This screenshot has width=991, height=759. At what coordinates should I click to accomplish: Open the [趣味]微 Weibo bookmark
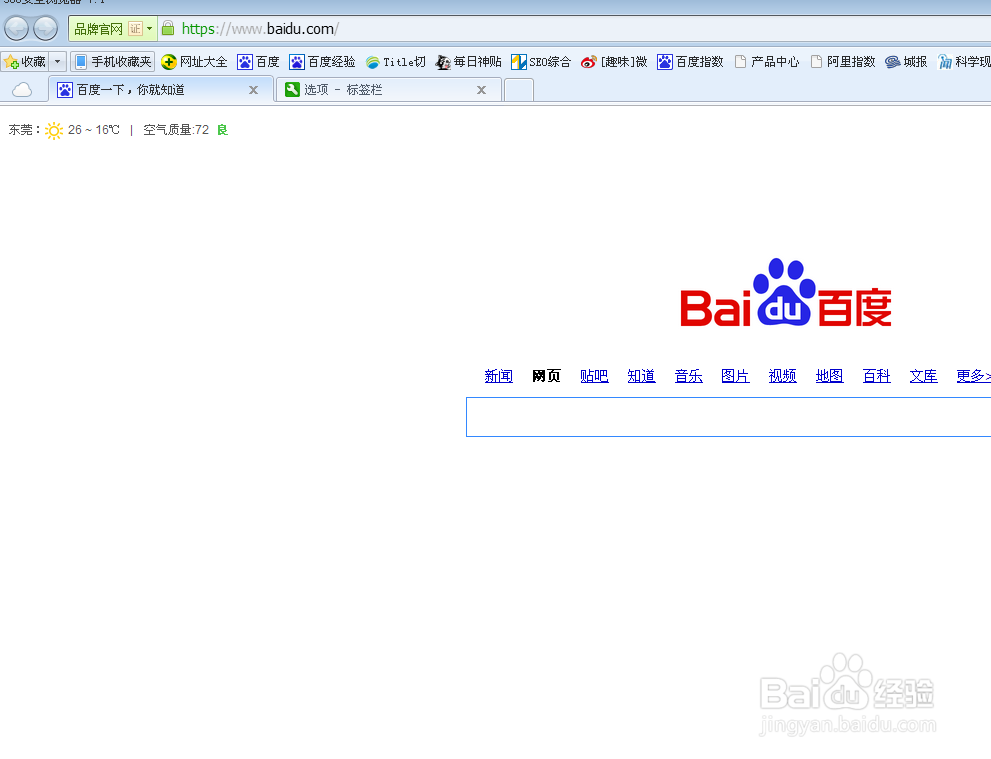pyautogui.click(x=614, y=61)
